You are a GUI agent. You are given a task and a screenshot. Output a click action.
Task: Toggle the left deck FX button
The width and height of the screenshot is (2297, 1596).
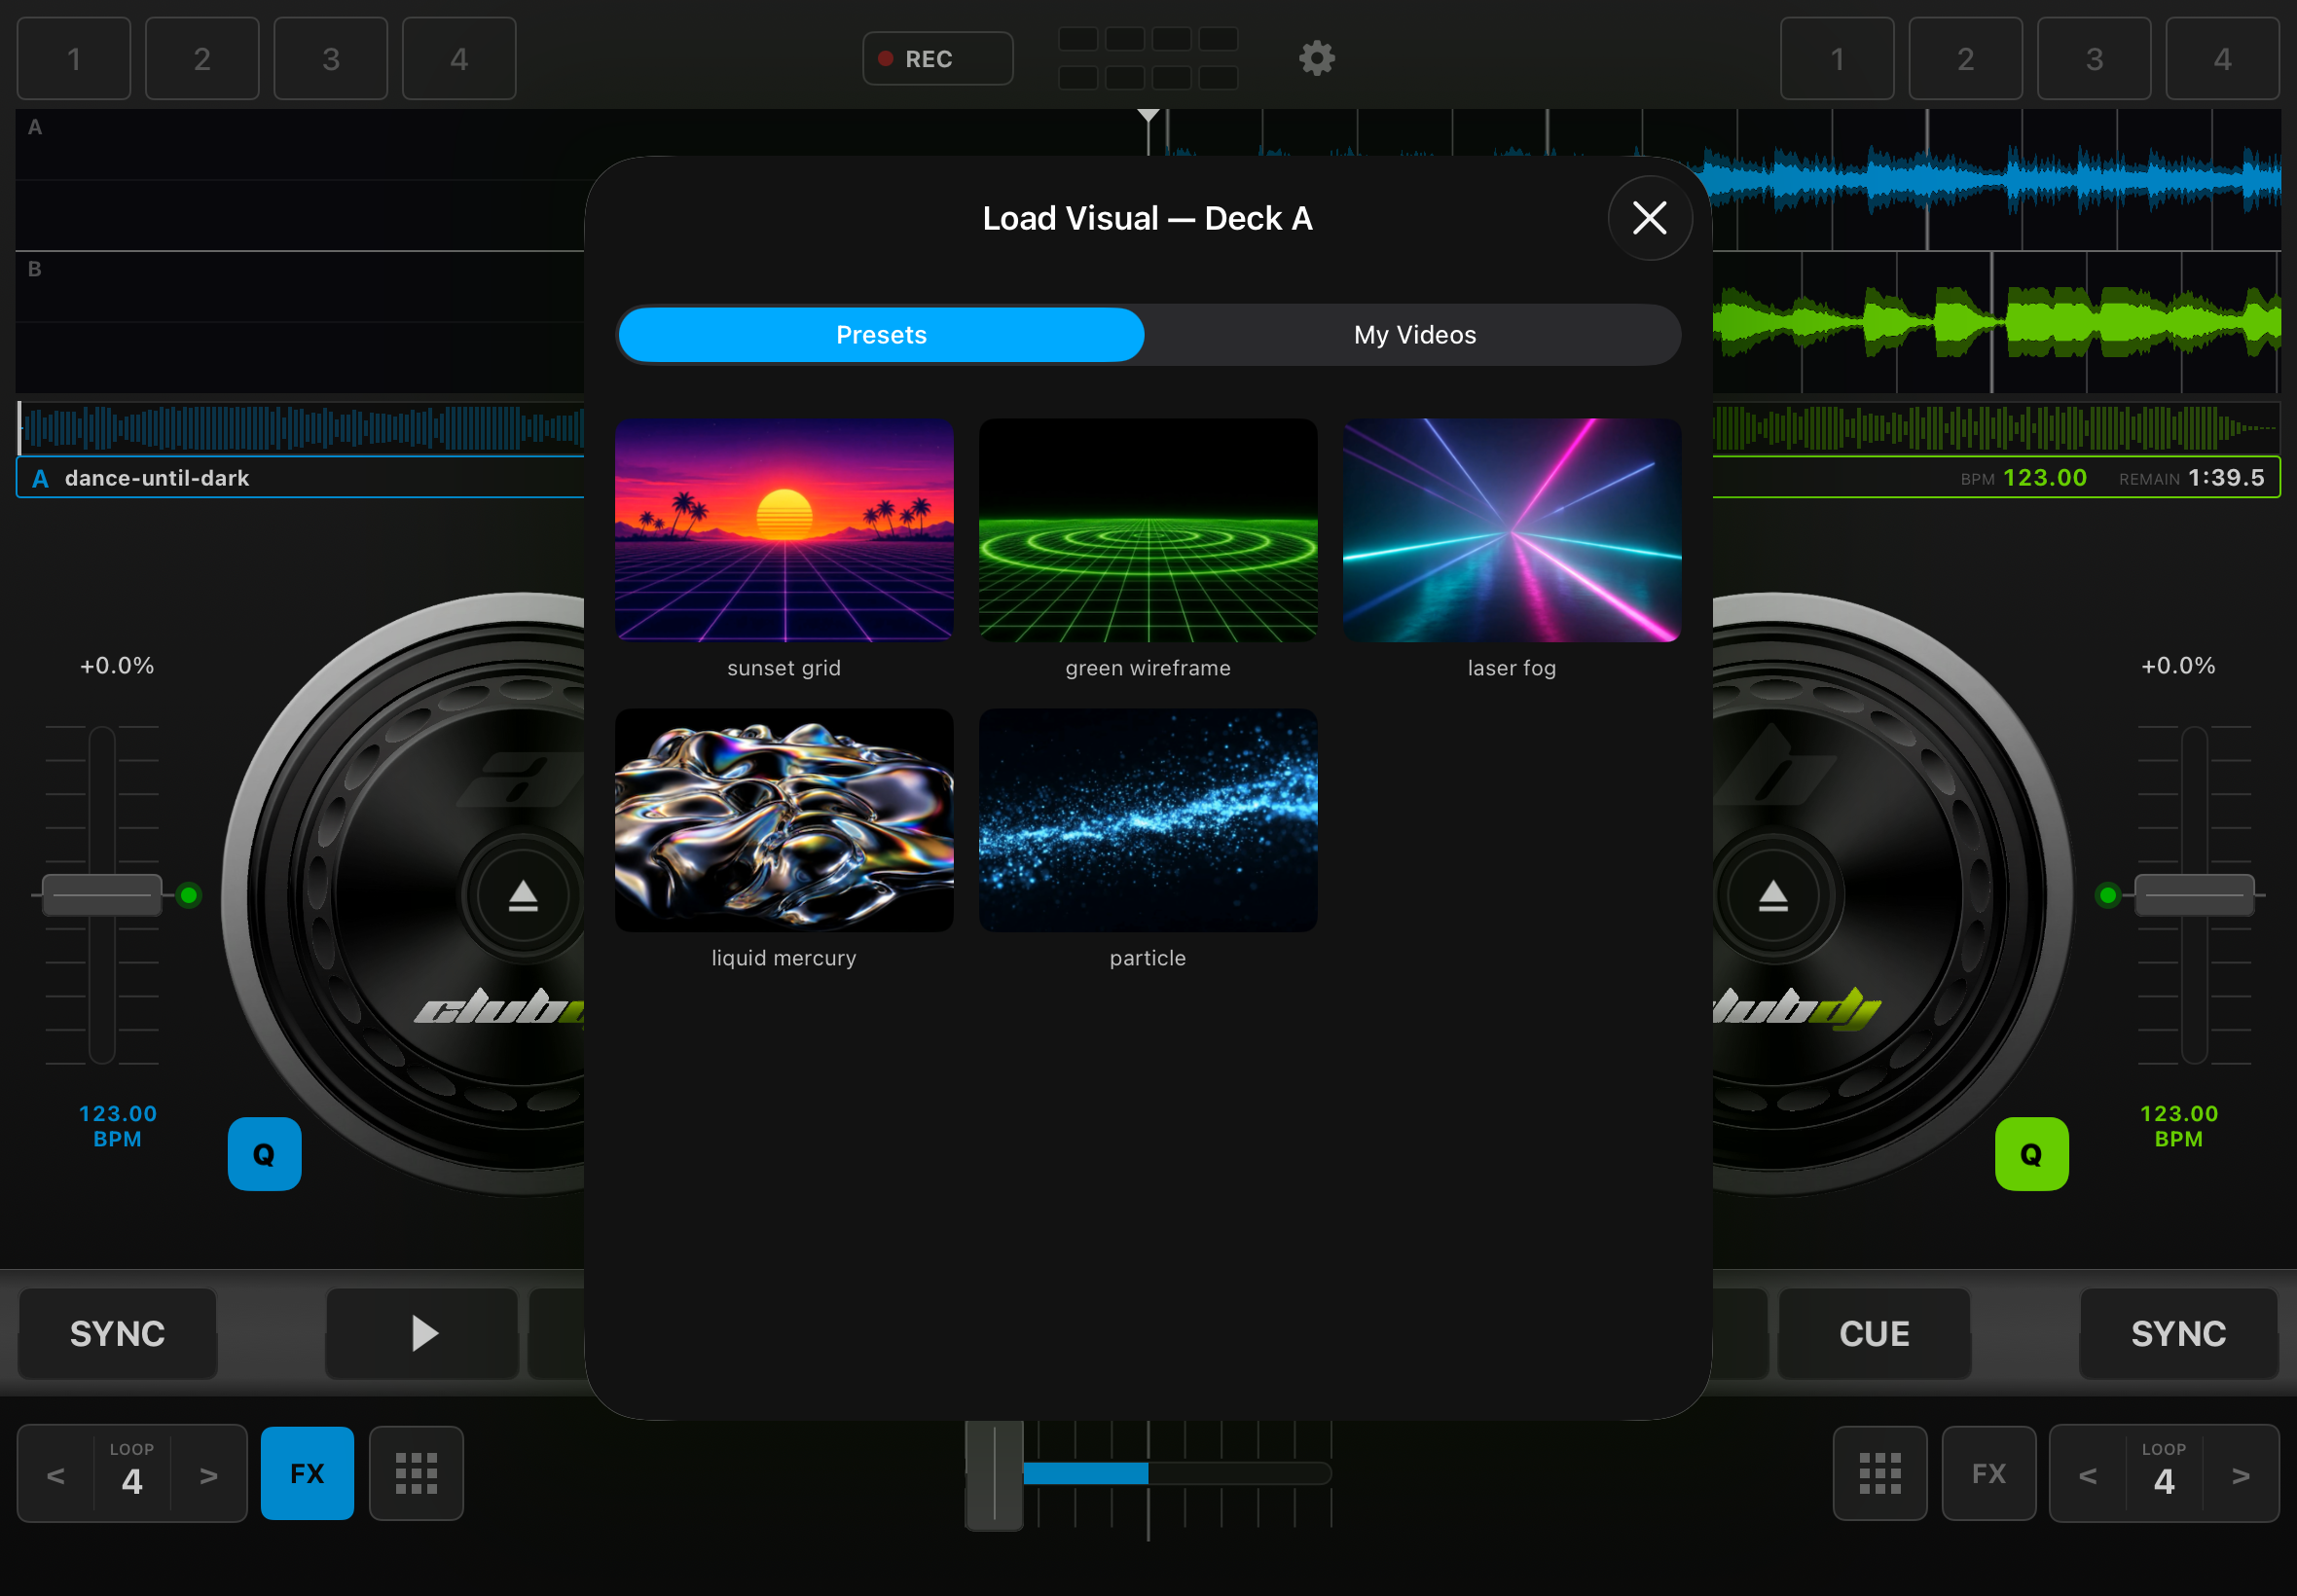[x=307, y=1473]
